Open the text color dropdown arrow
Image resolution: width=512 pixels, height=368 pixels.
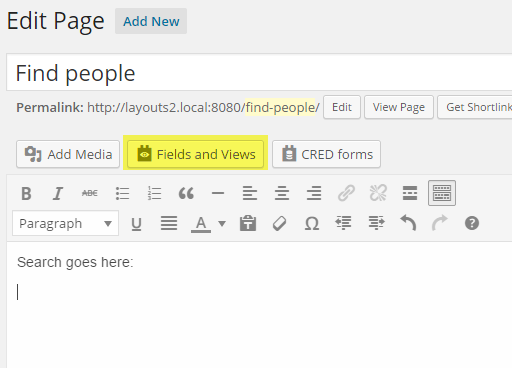pyautogui.click(x=222, y=223)
